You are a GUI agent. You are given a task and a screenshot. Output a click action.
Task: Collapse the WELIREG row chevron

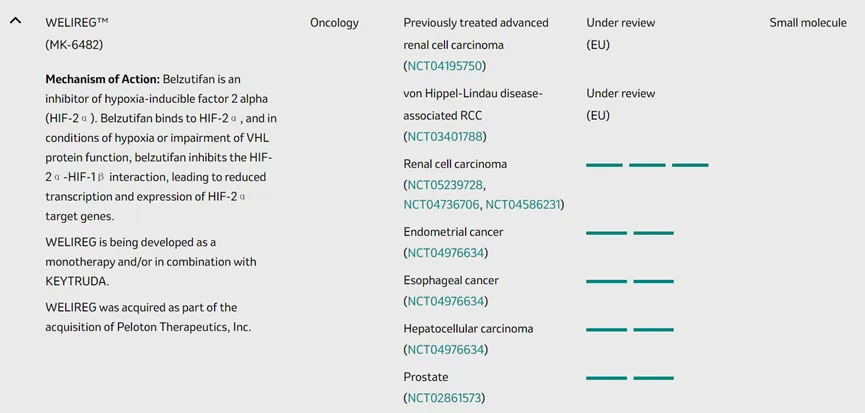tap(16, 21)
